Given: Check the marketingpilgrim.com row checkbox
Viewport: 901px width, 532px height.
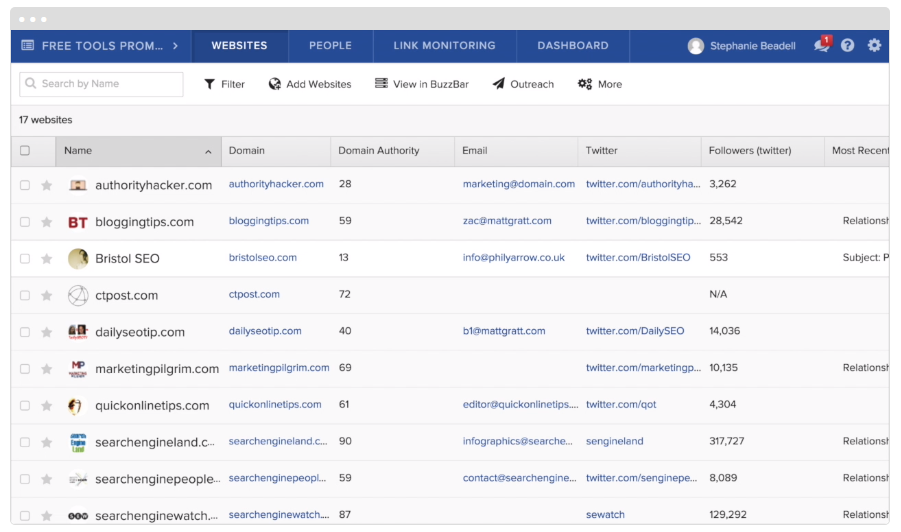Looking at the screenshot, I should click(x=25, y=369).
